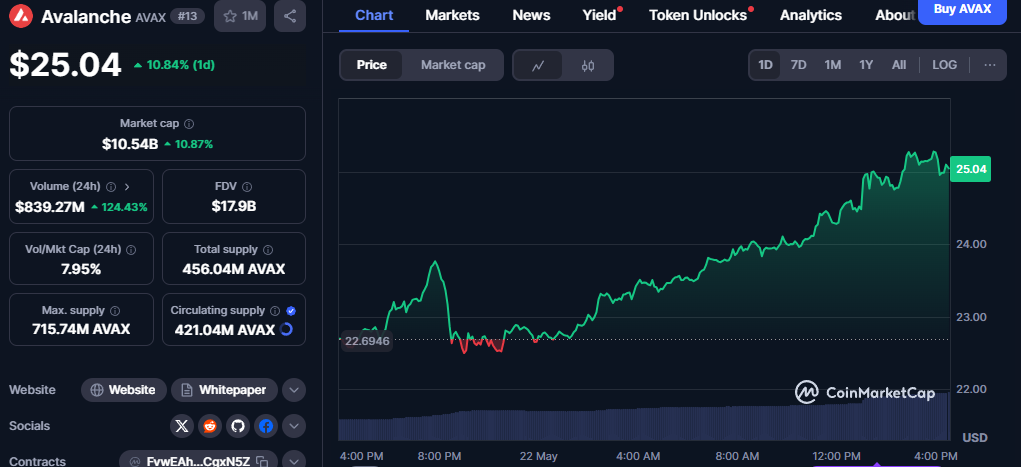Viewport: 1021px width, 467px height.
Task: Click info icon beside Max. supply
Action: pos(115,311)
